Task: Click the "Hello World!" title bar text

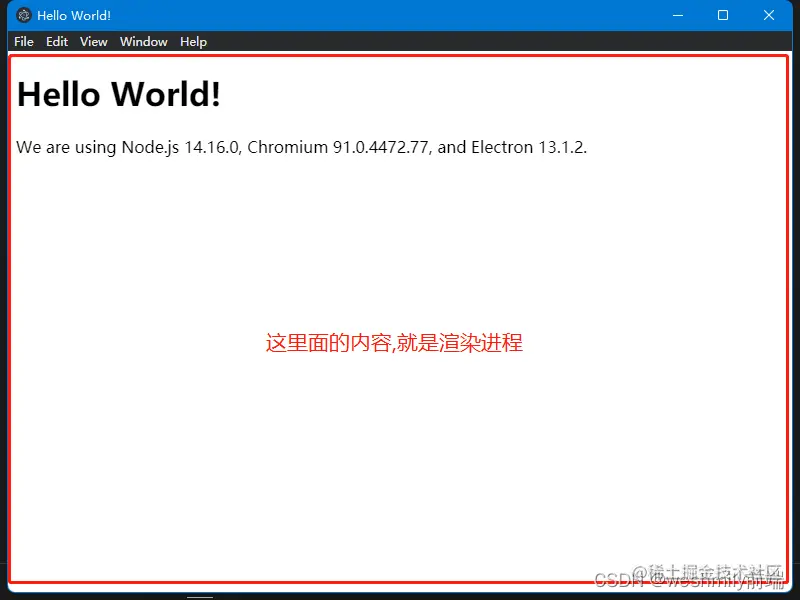Action: pyautogui.click(x=74, y=15)
